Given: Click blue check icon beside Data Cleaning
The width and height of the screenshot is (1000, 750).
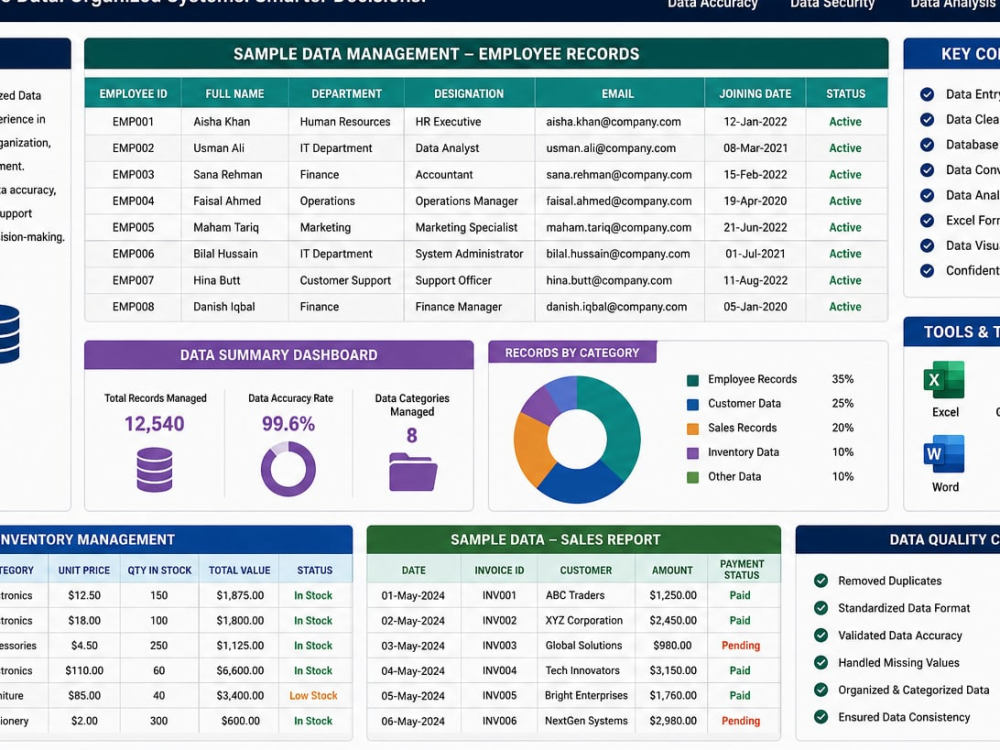Looking at the screenshot, I should [x=927, y=119].
